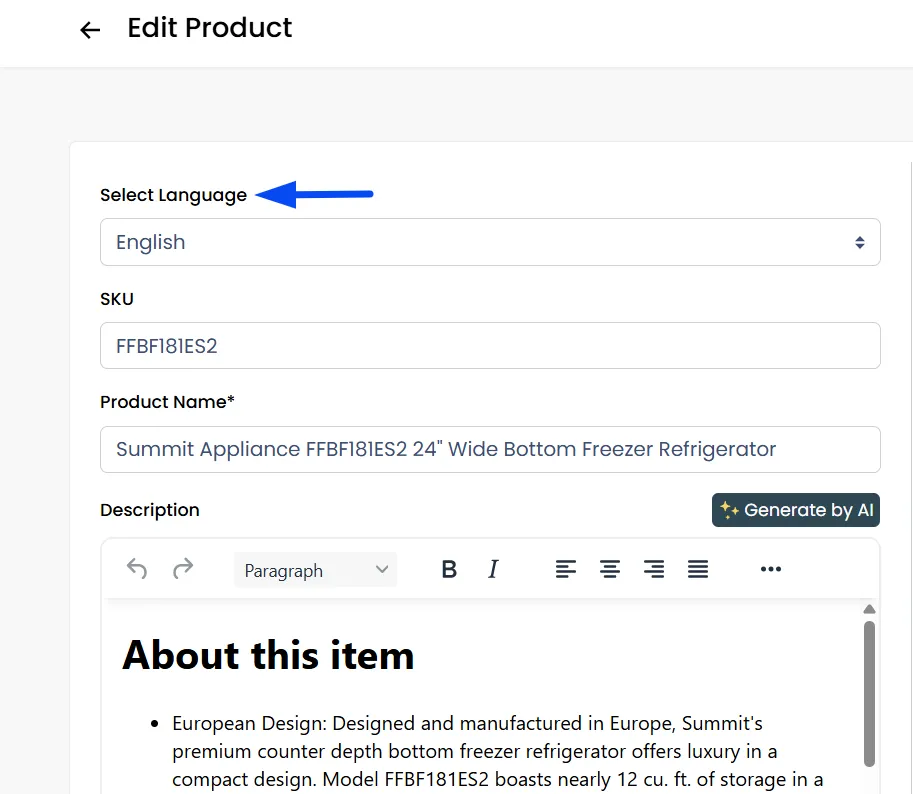Viewport: 913px width, 794px height.
Task: Click the 'Select Language' label
Action: 174,195
